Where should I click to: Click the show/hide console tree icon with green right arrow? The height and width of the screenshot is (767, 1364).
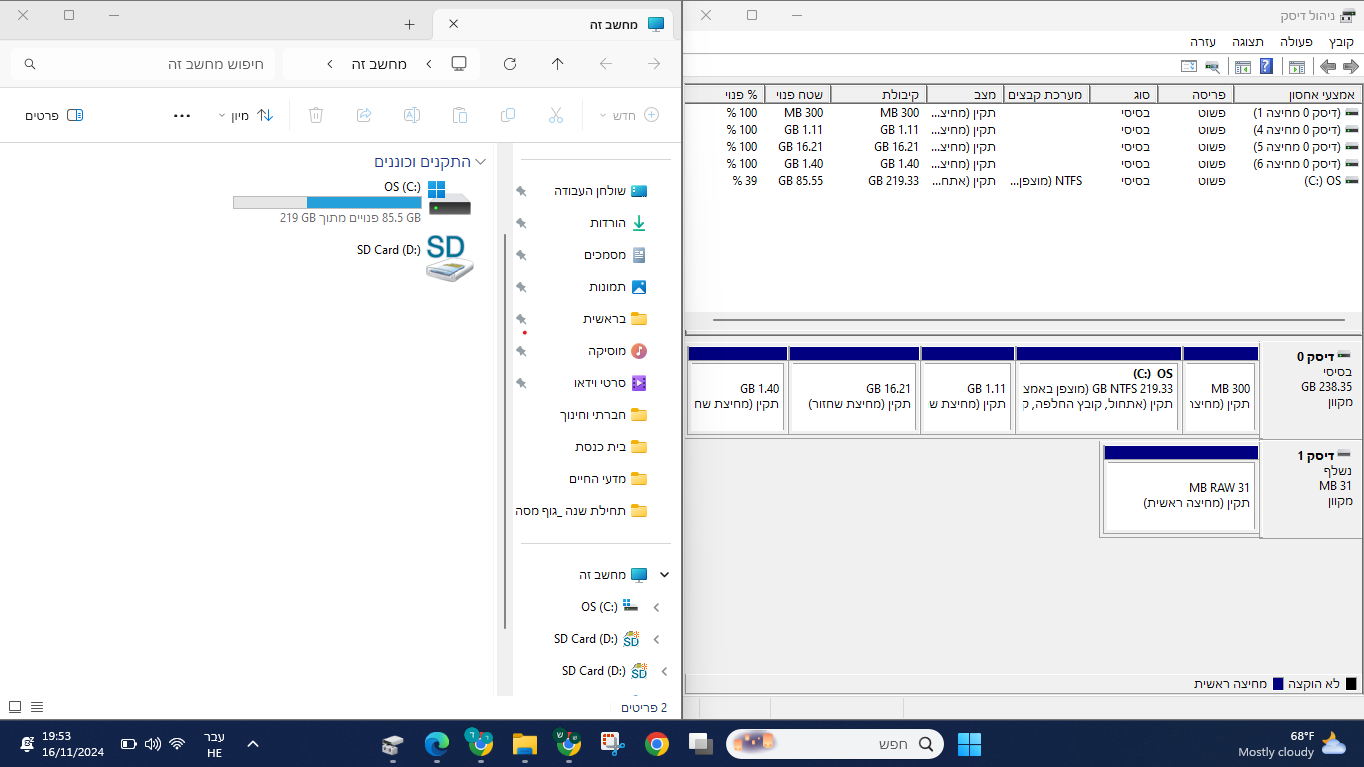(x=1296, y=66)
